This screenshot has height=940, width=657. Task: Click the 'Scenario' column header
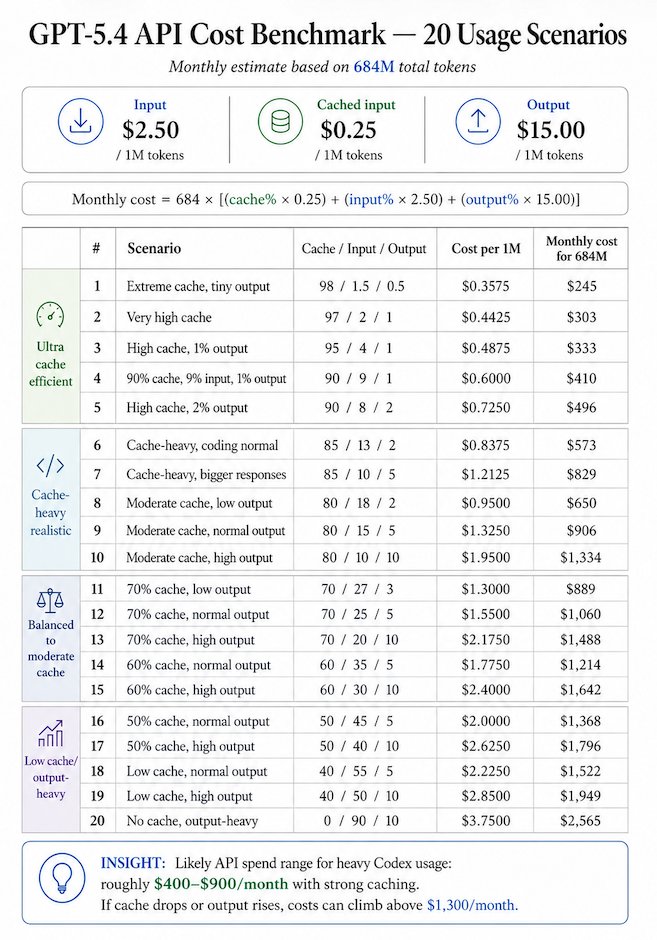point(154,248)
